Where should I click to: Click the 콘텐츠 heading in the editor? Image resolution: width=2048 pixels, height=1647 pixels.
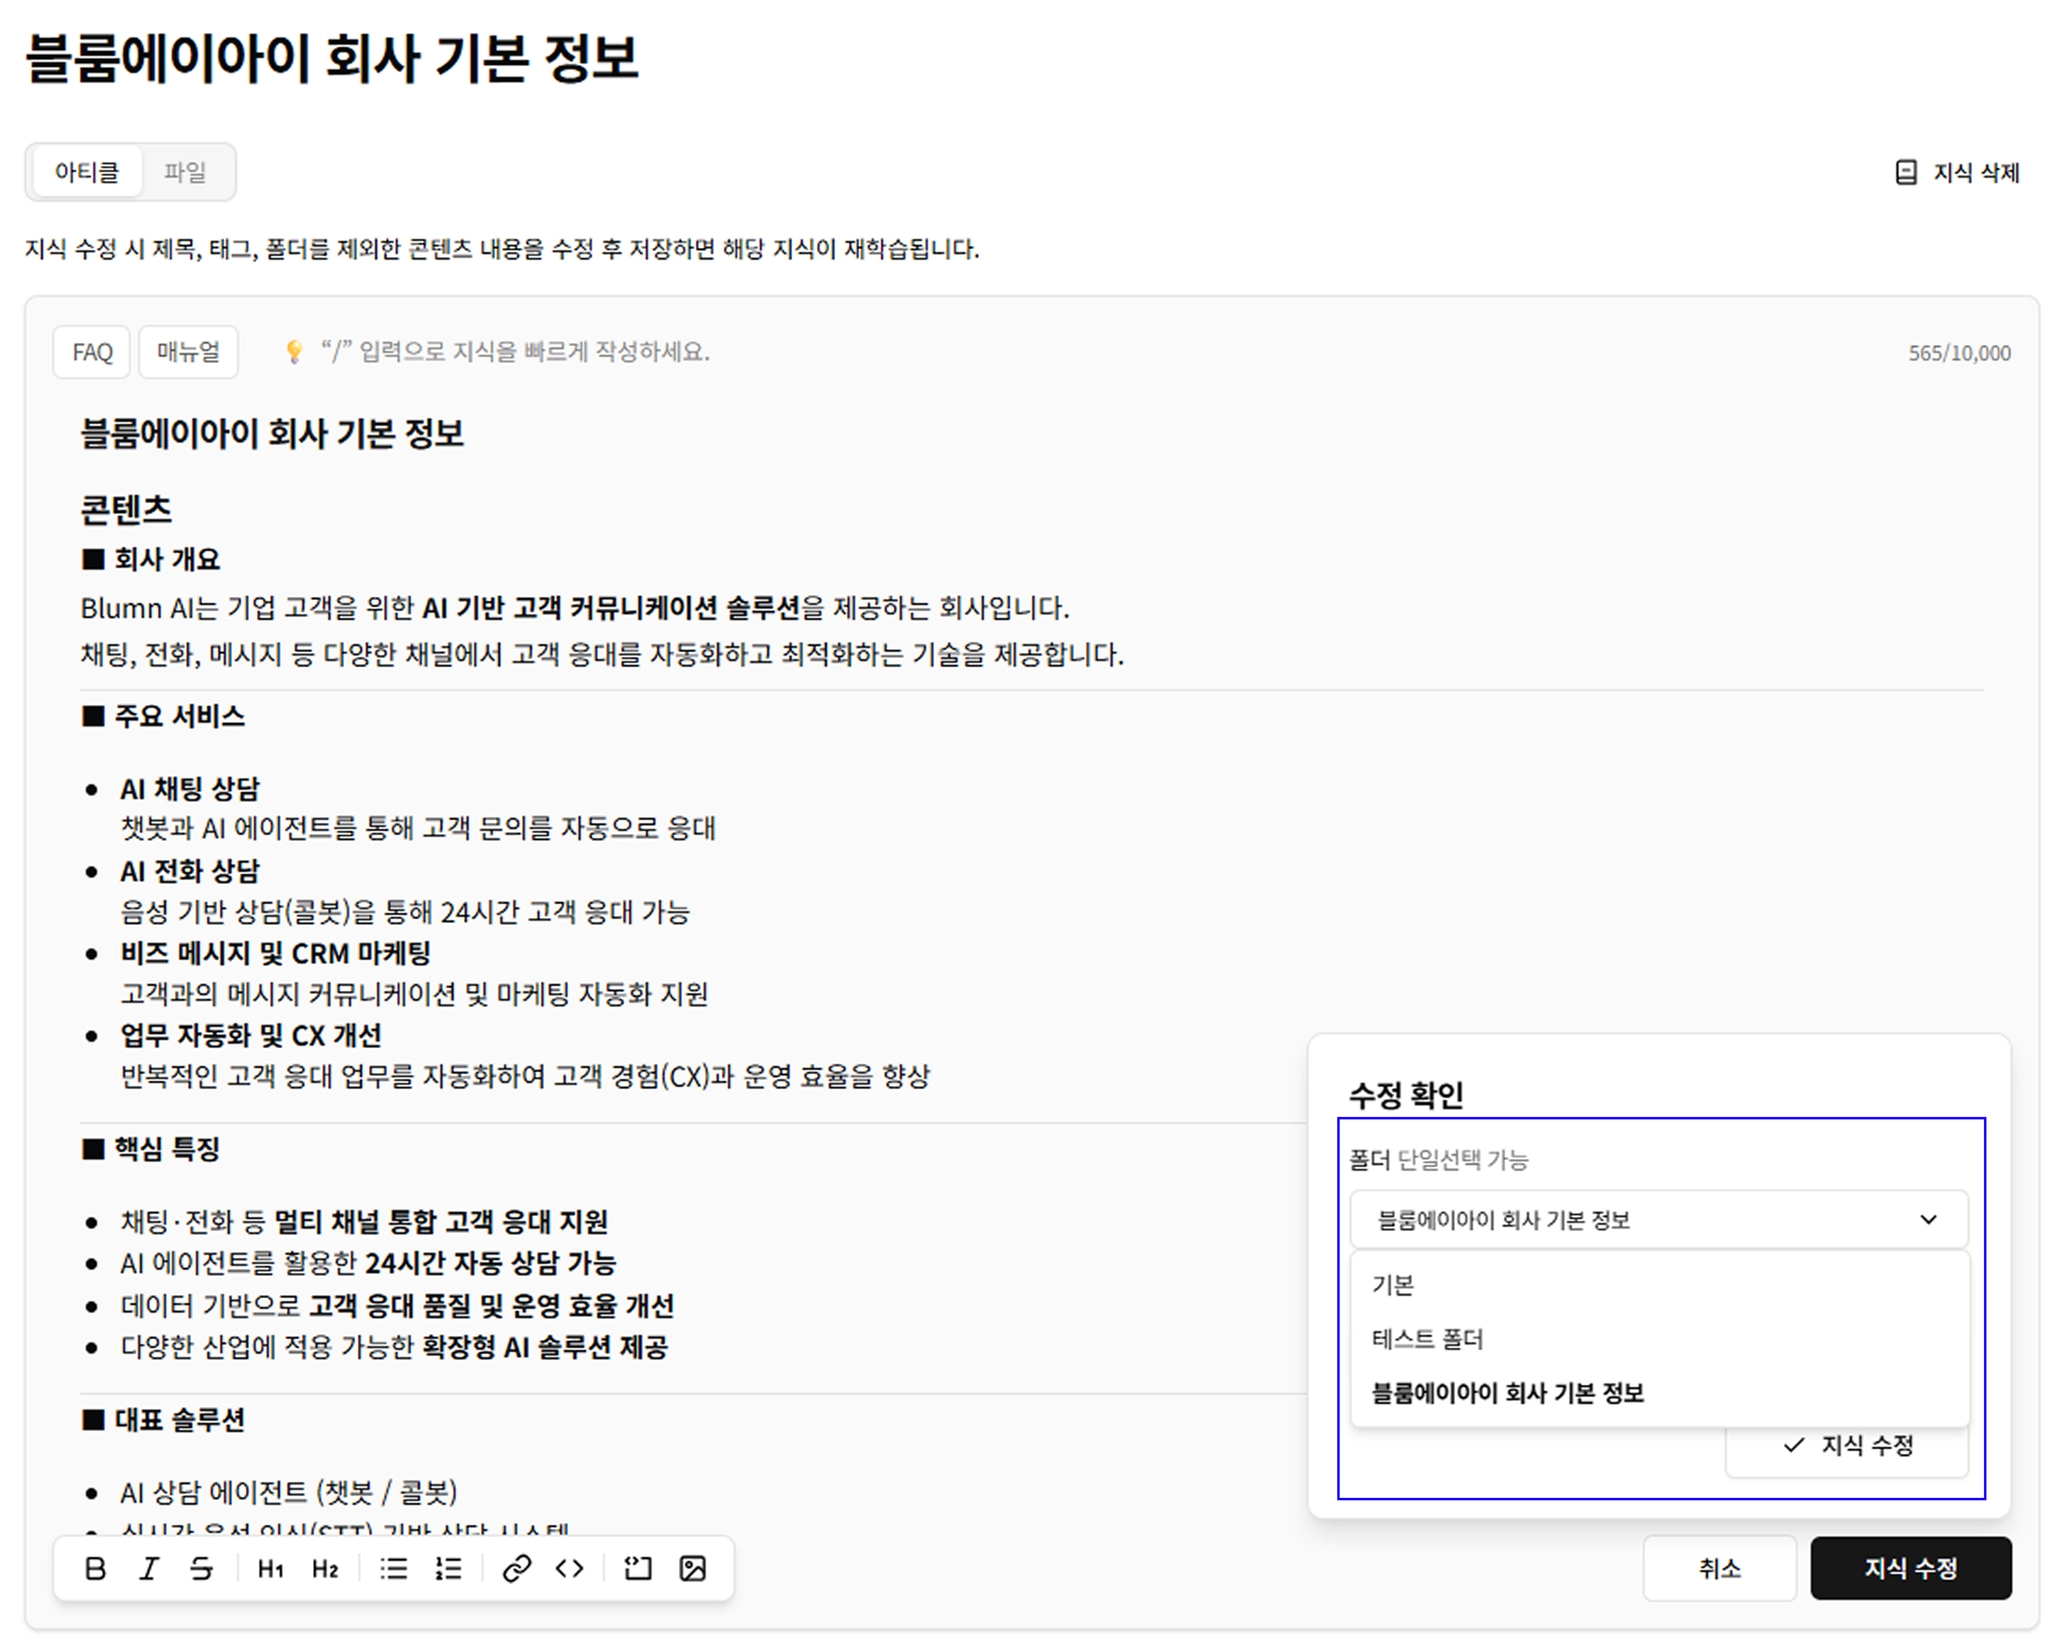pyautogui.click(x=126, y=510)
